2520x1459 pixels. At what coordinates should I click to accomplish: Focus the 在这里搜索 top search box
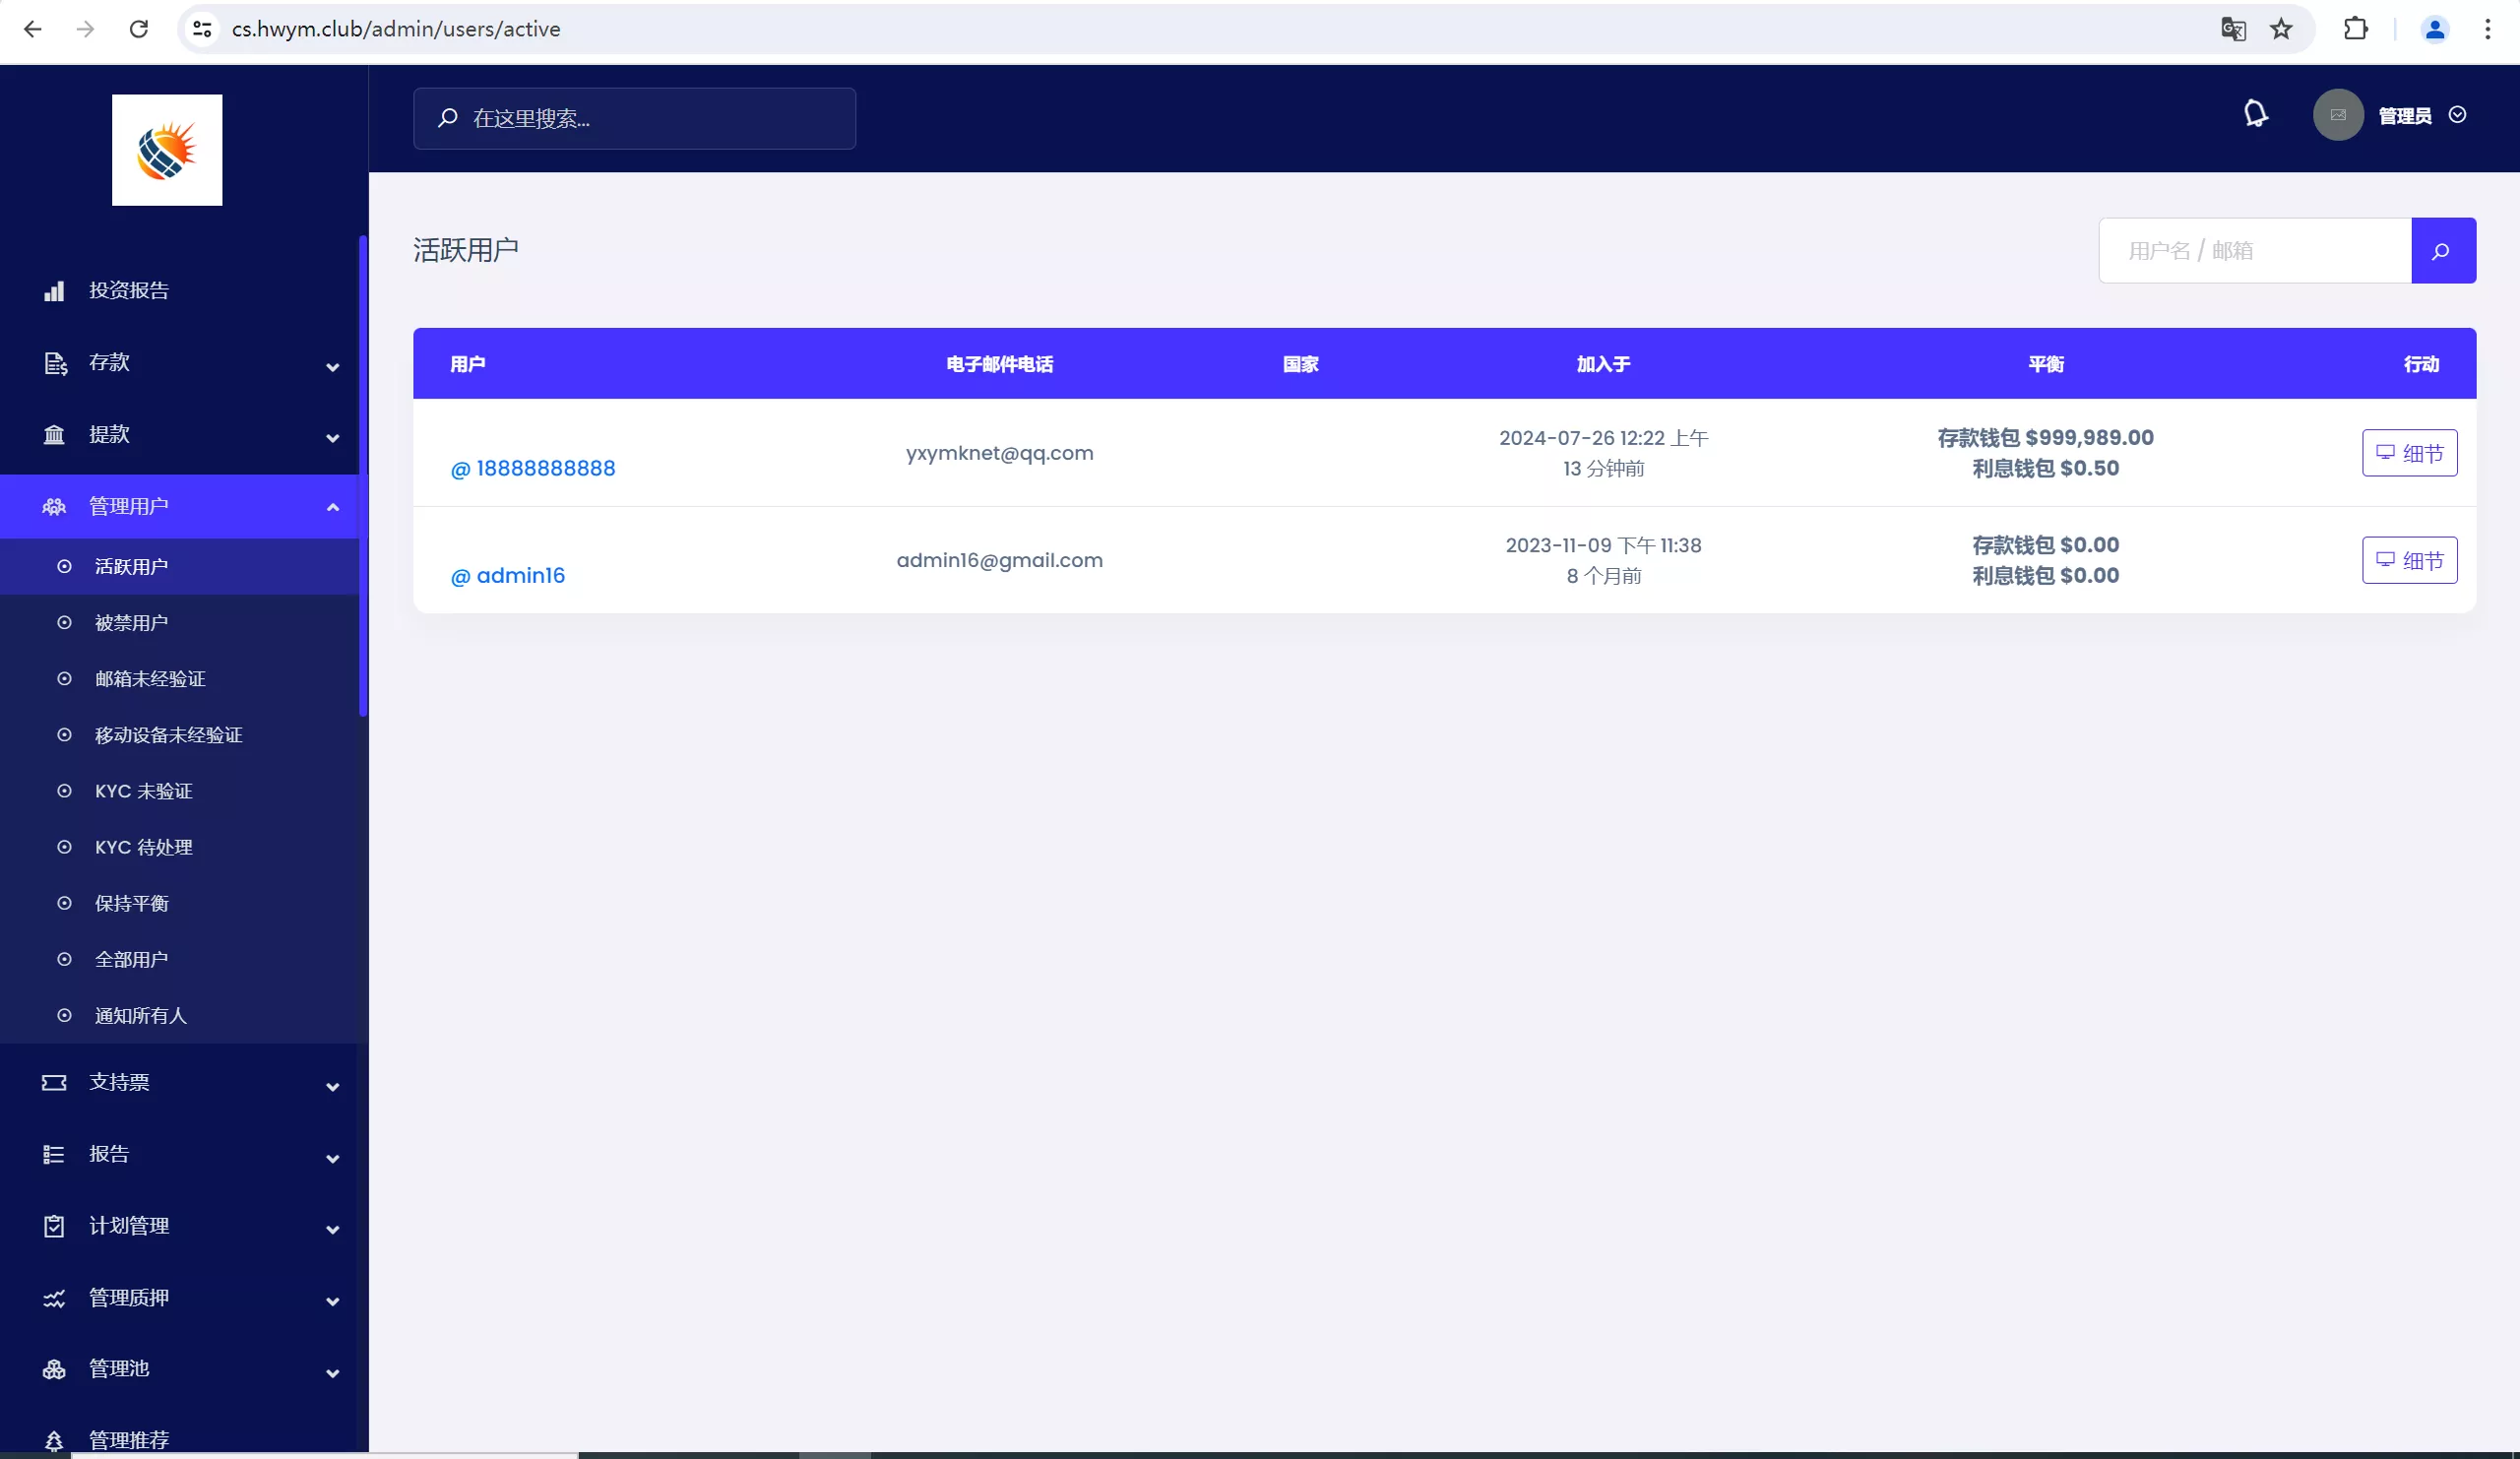[634, 119]
